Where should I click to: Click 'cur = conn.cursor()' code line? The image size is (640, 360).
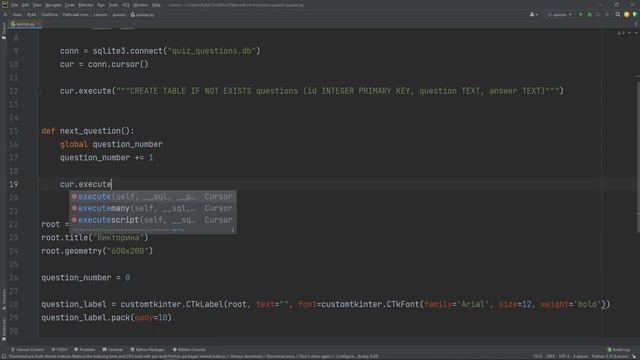pos(104,64)
